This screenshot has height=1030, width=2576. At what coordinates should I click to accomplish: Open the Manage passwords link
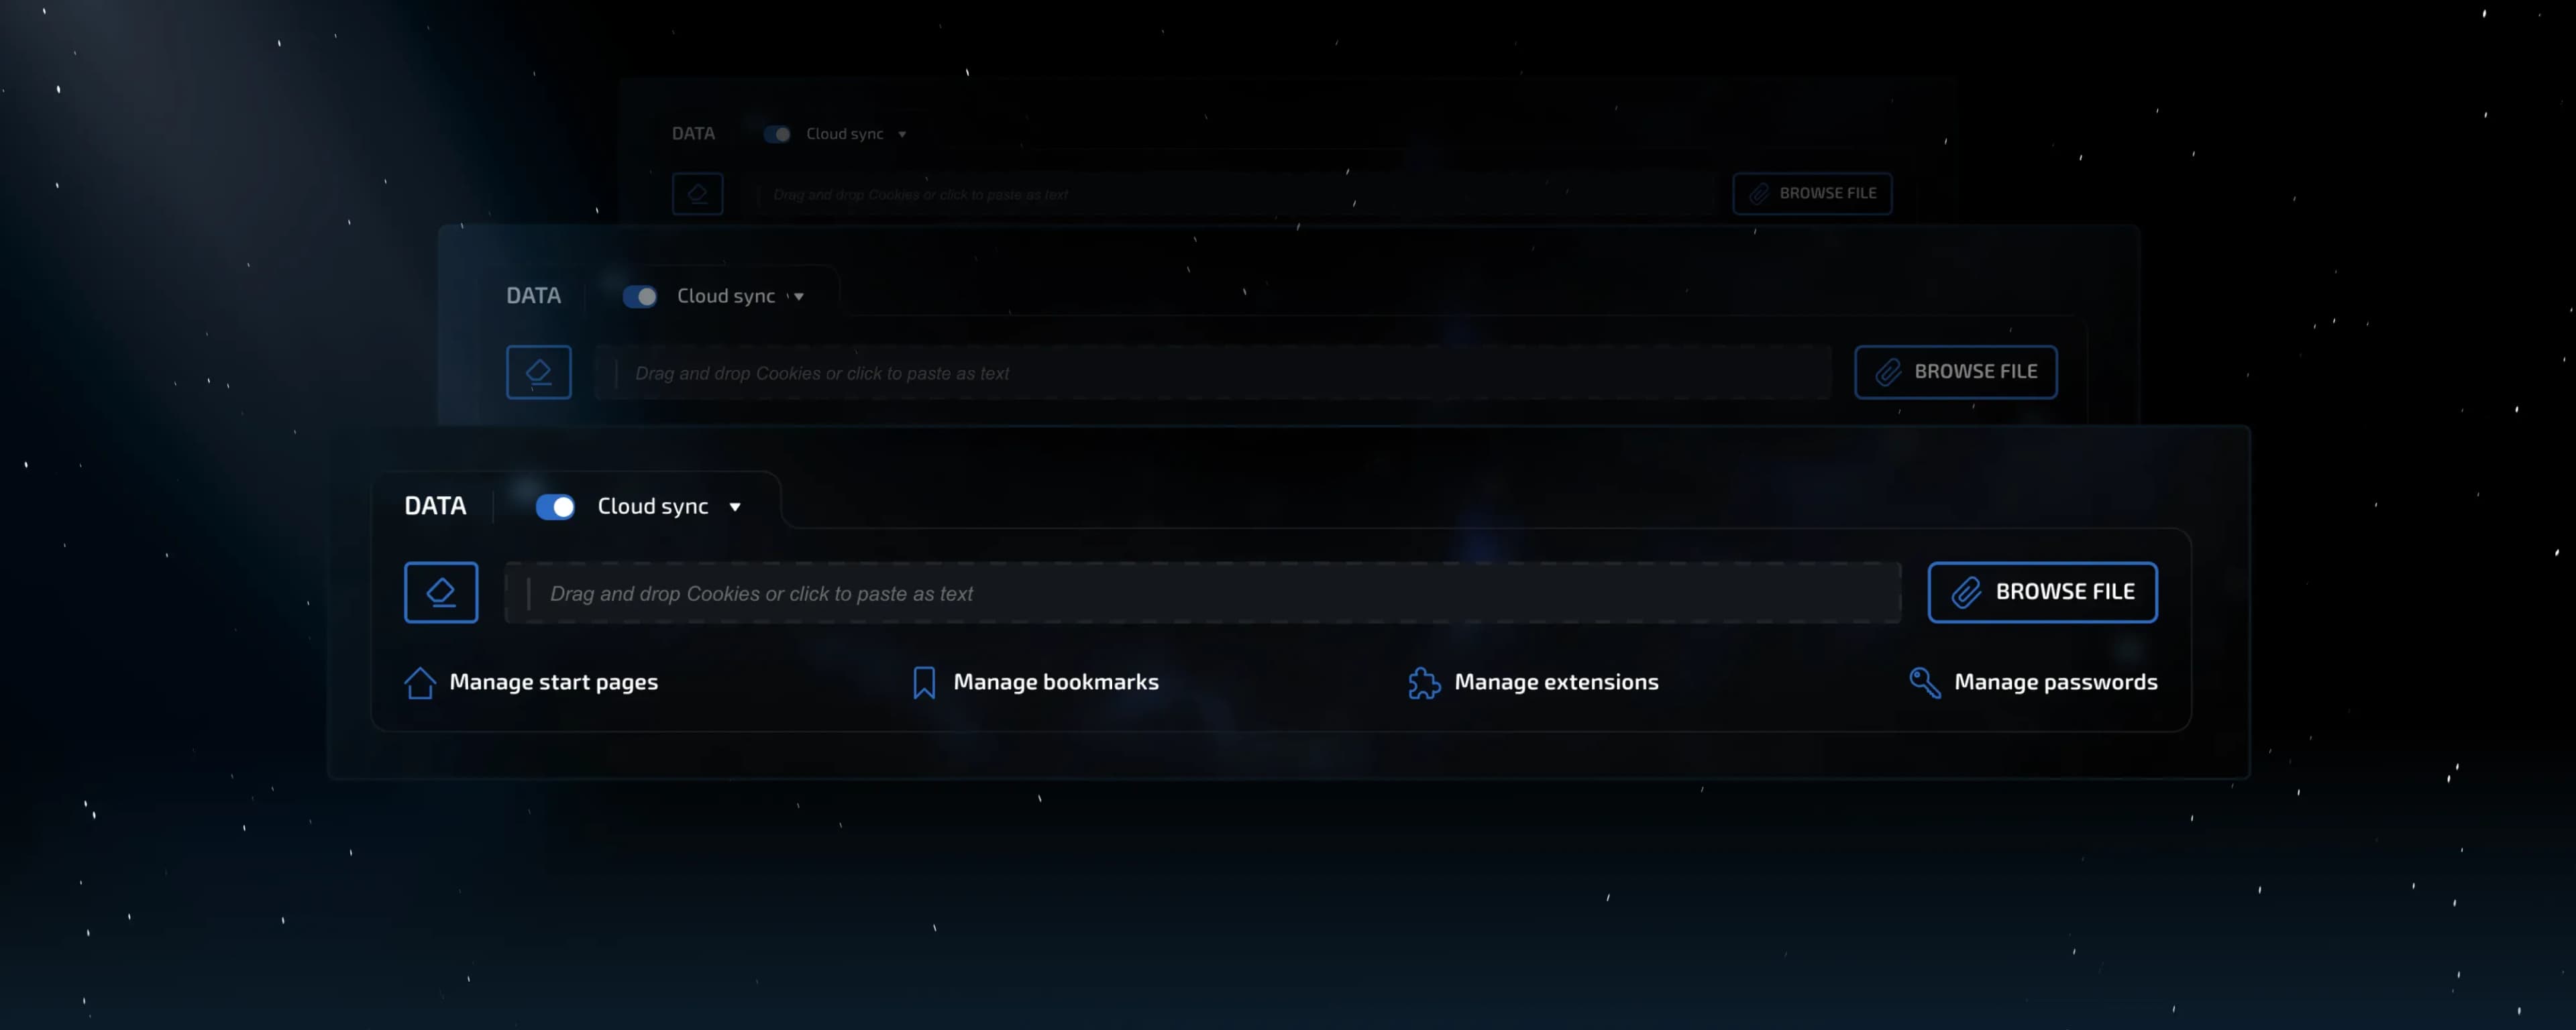[x=2055, y=682]
